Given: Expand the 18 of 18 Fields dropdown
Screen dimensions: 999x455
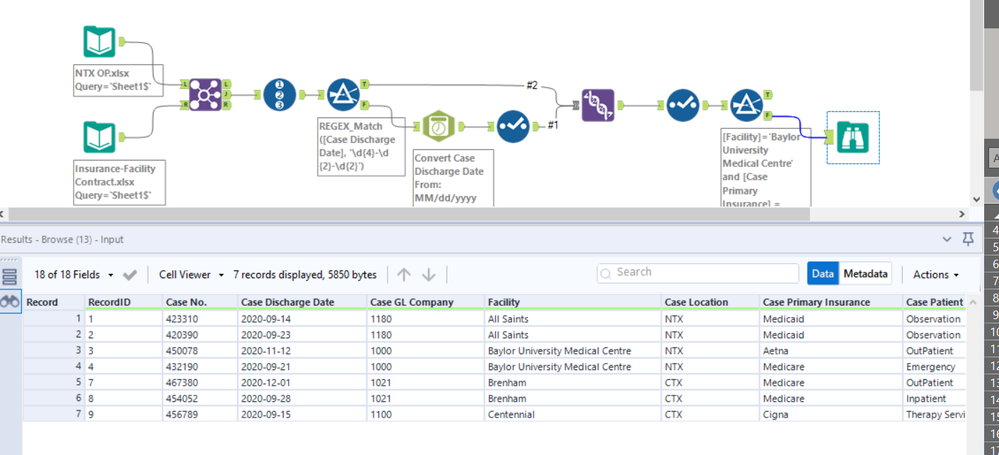Looking at the screenshot, I should (x=74, y=275).
